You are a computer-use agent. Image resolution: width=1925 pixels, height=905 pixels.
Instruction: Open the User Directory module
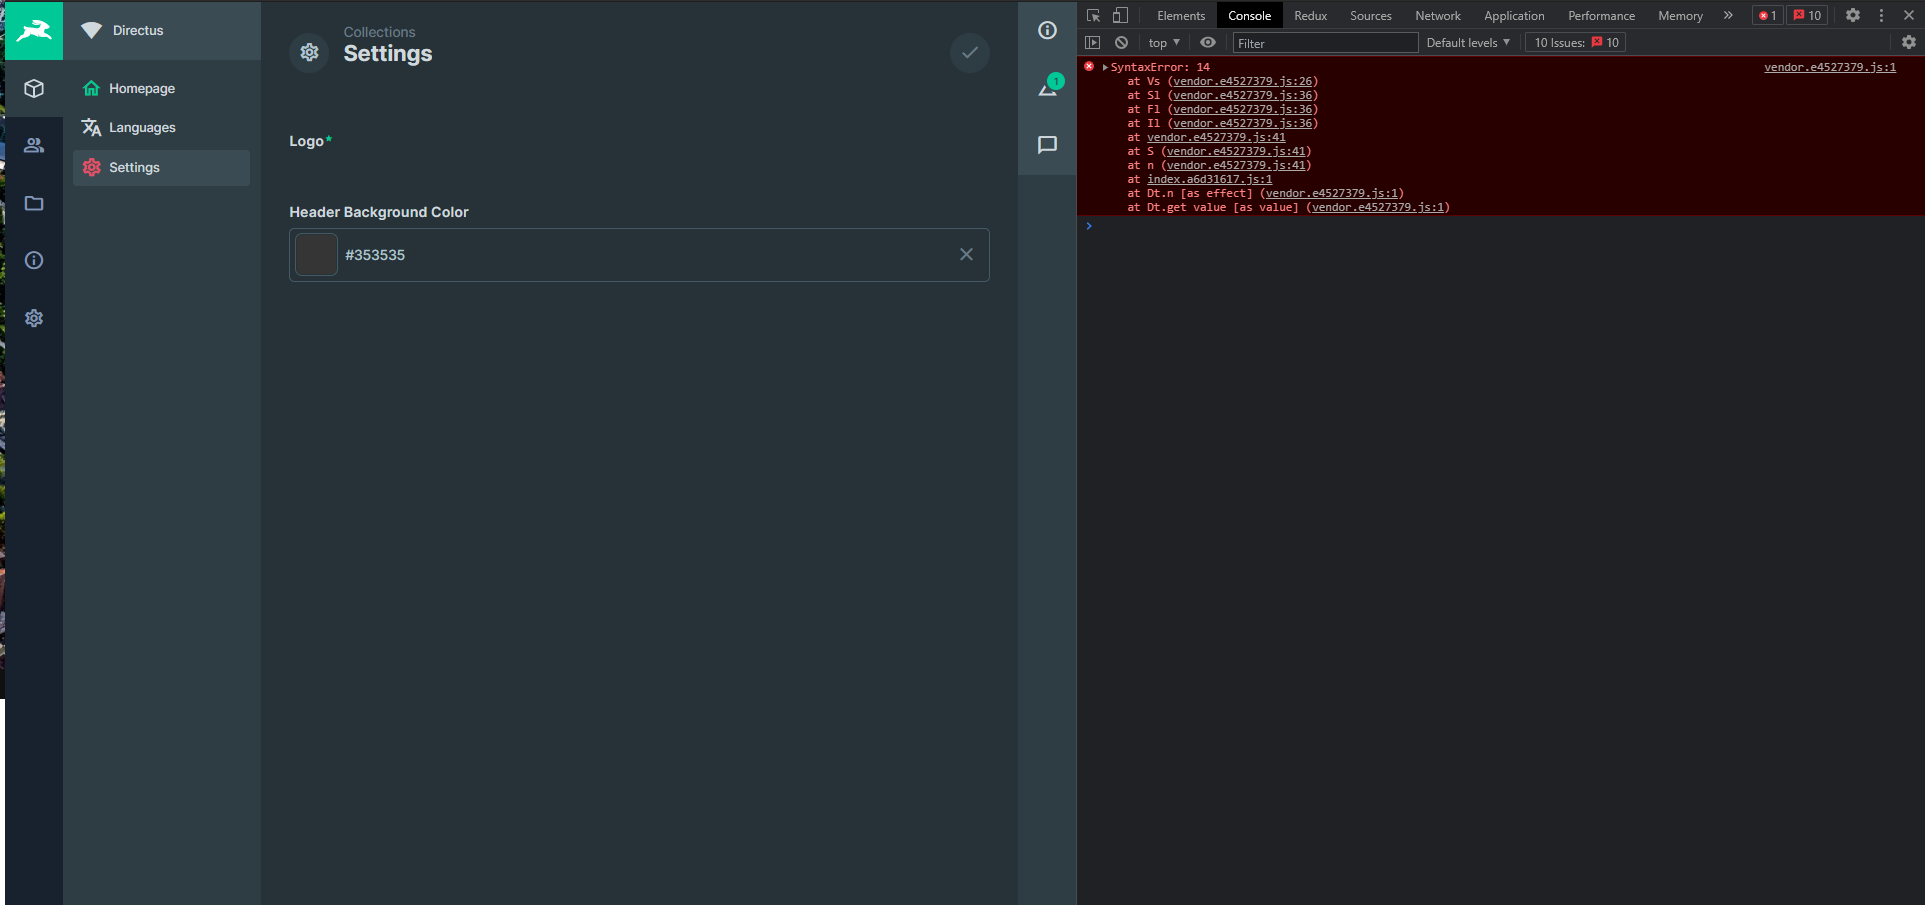[x=34, y=145]
